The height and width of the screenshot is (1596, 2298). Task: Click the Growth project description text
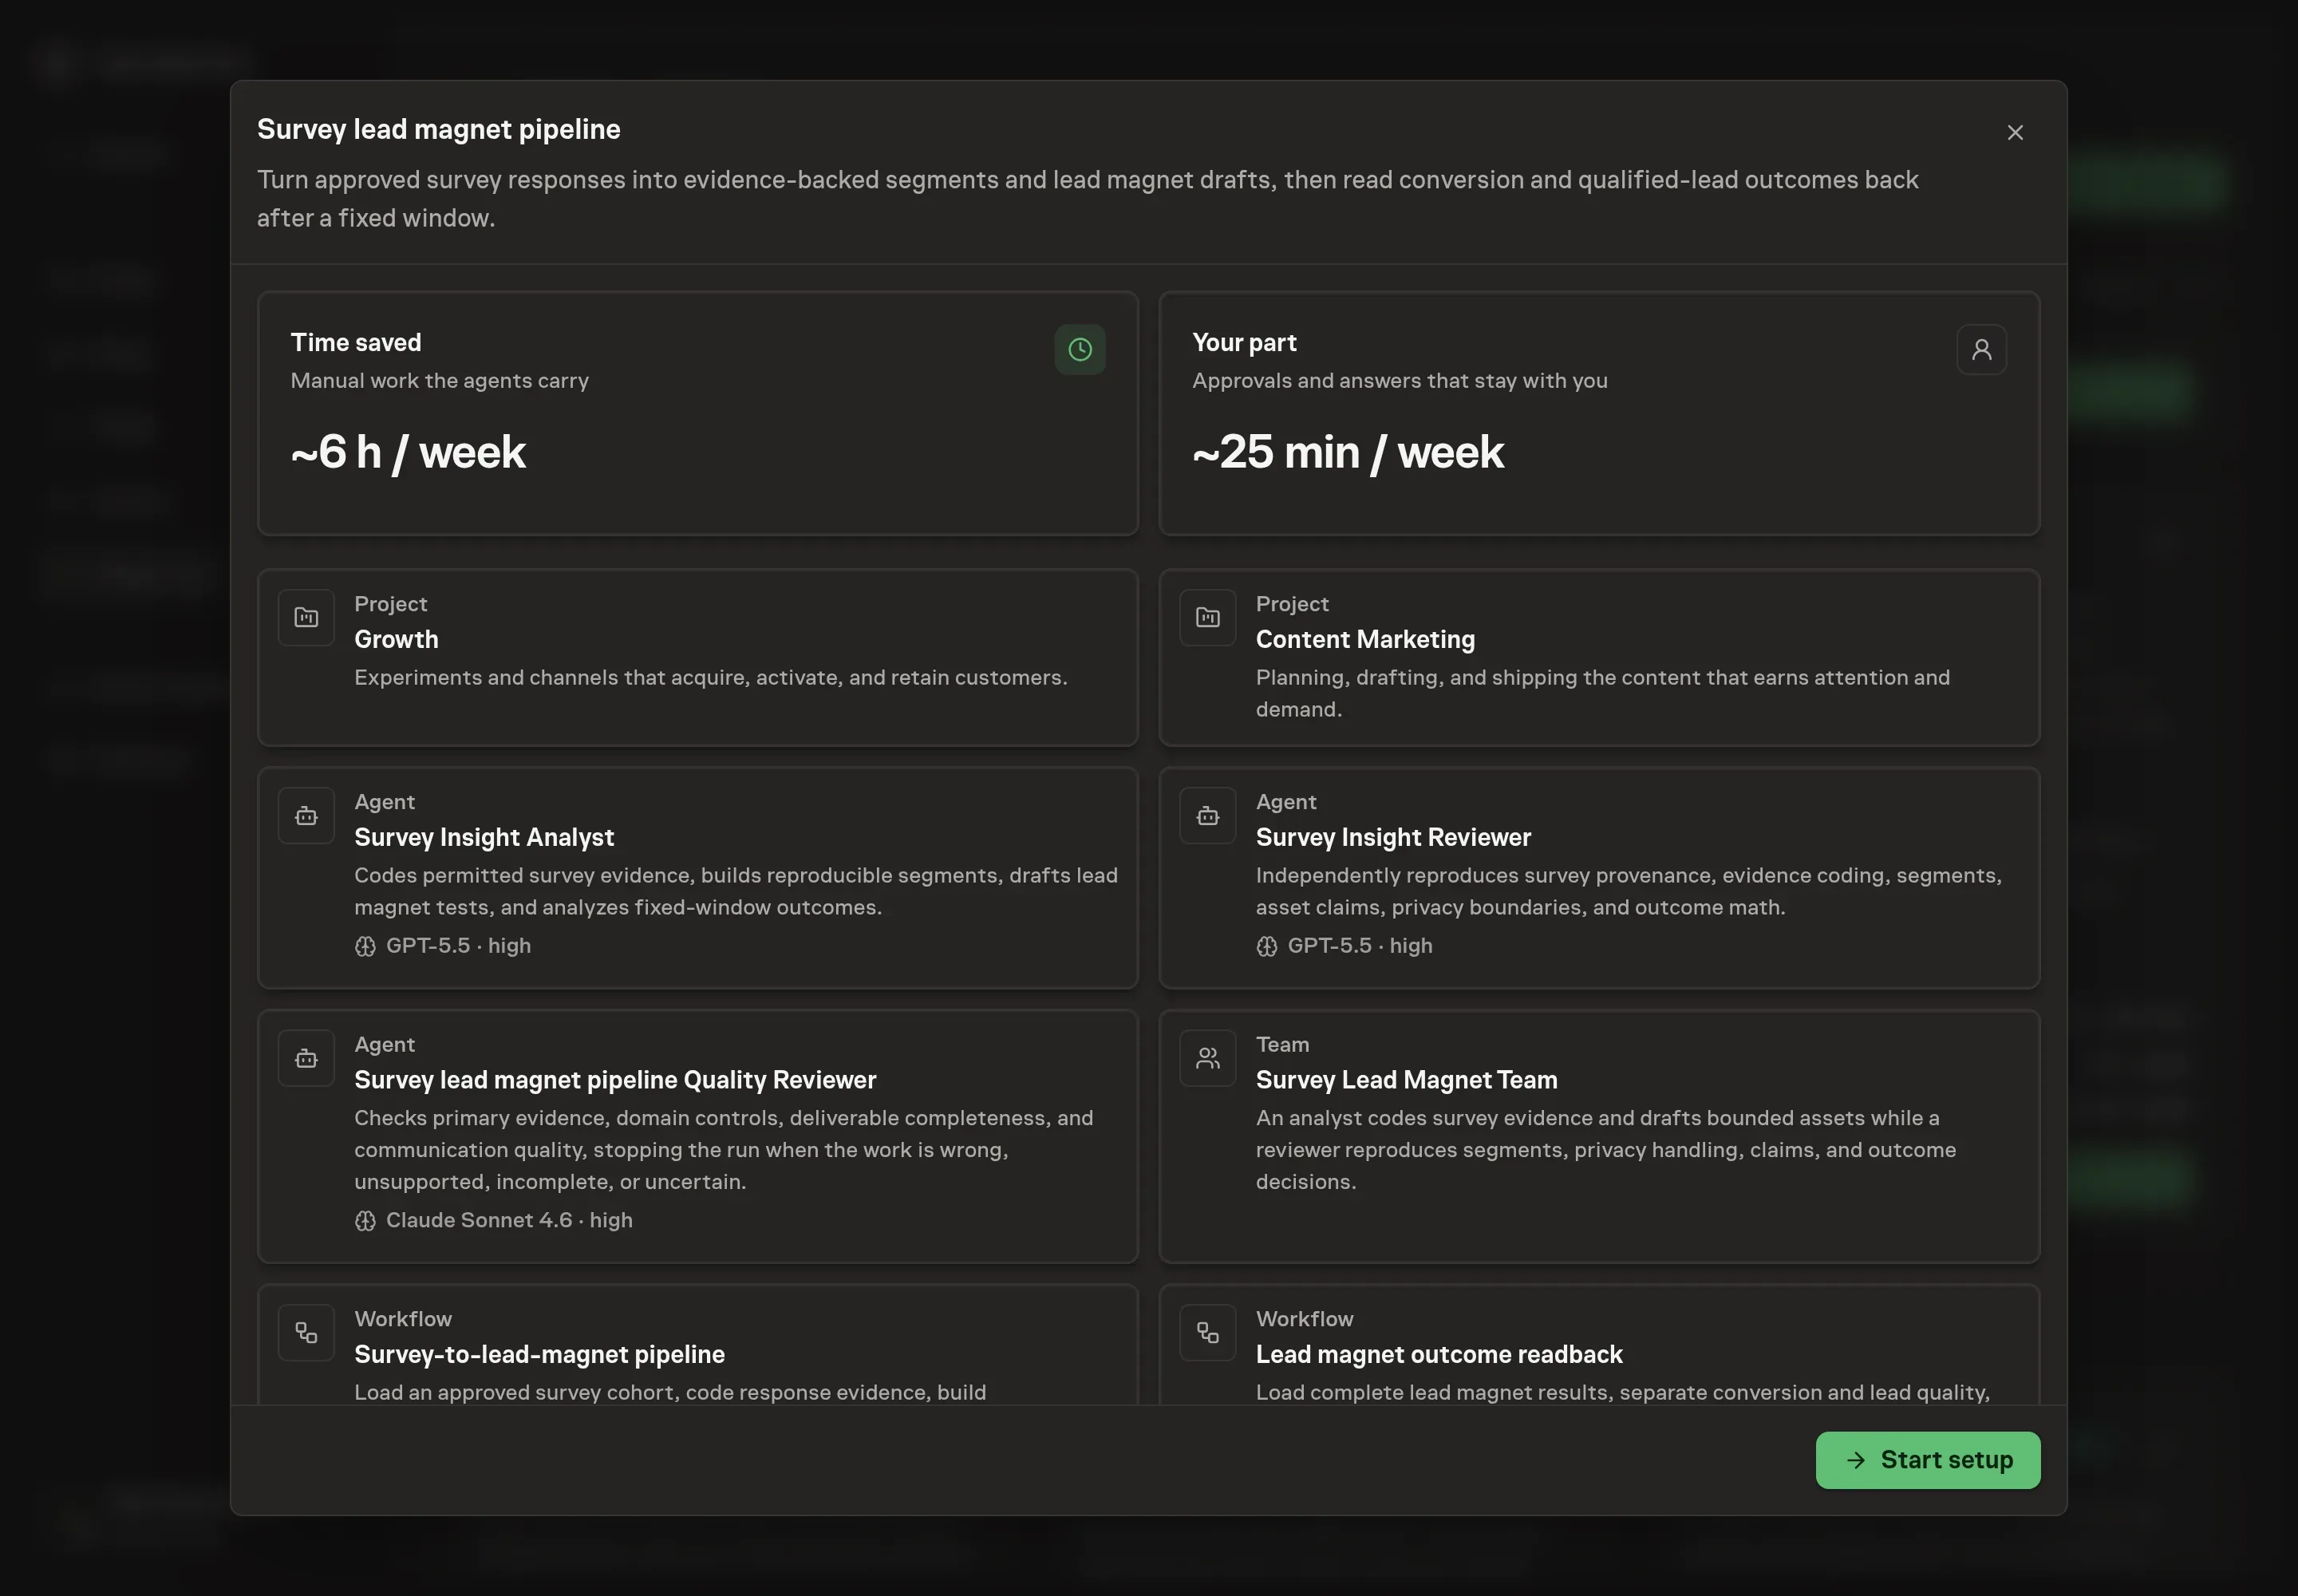coord(710,678)
